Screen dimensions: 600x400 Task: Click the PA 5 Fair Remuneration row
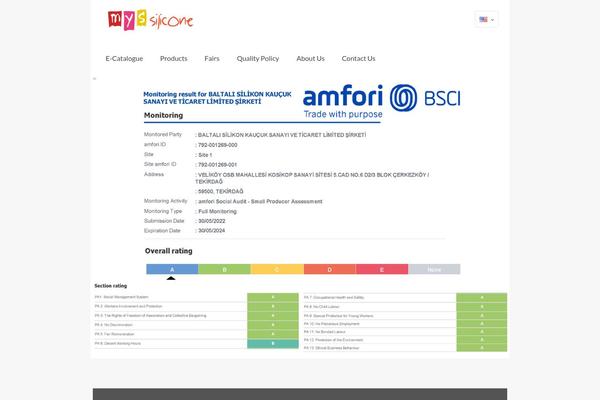point(196,334)
